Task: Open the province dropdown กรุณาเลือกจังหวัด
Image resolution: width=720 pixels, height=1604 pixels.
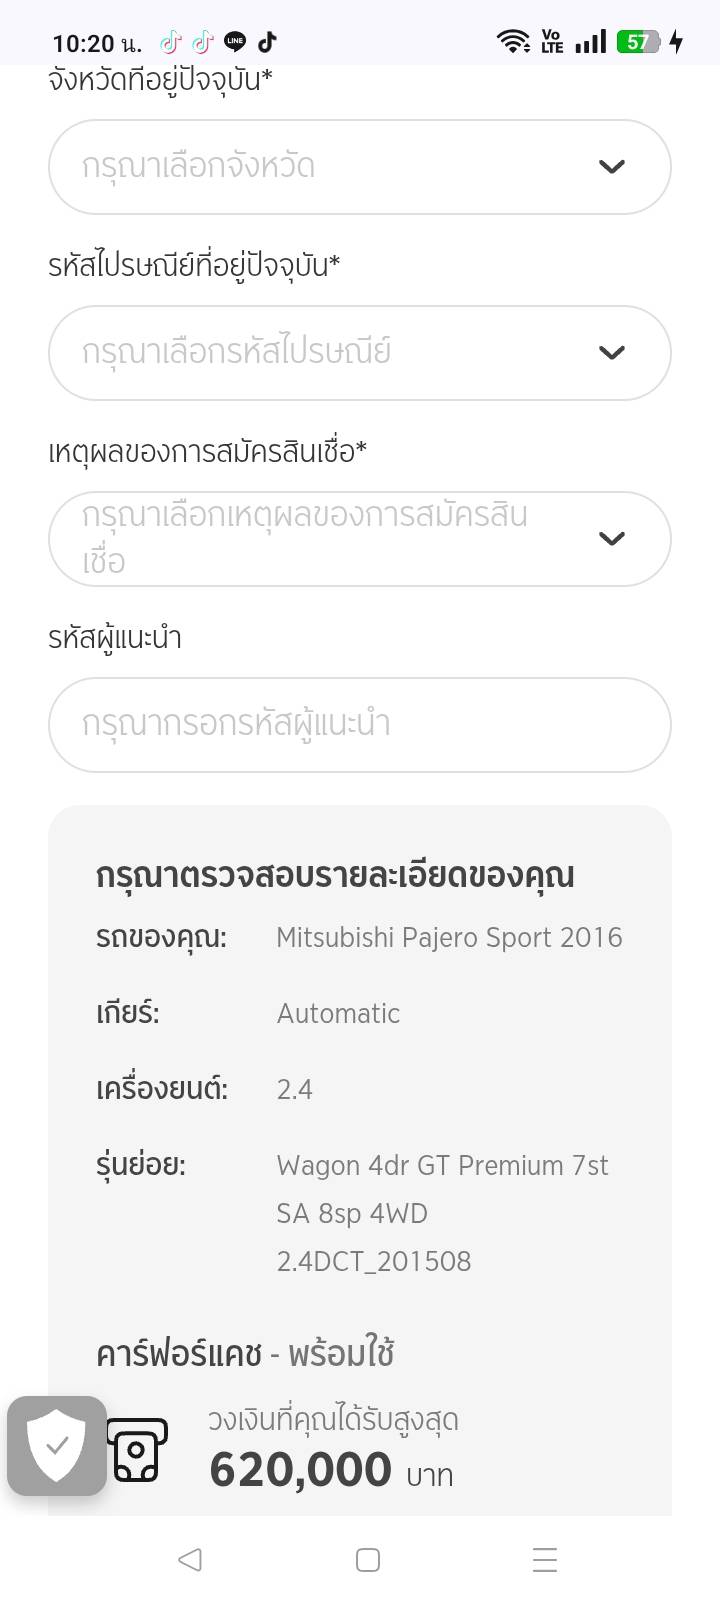Action: (x=330, y=167)
